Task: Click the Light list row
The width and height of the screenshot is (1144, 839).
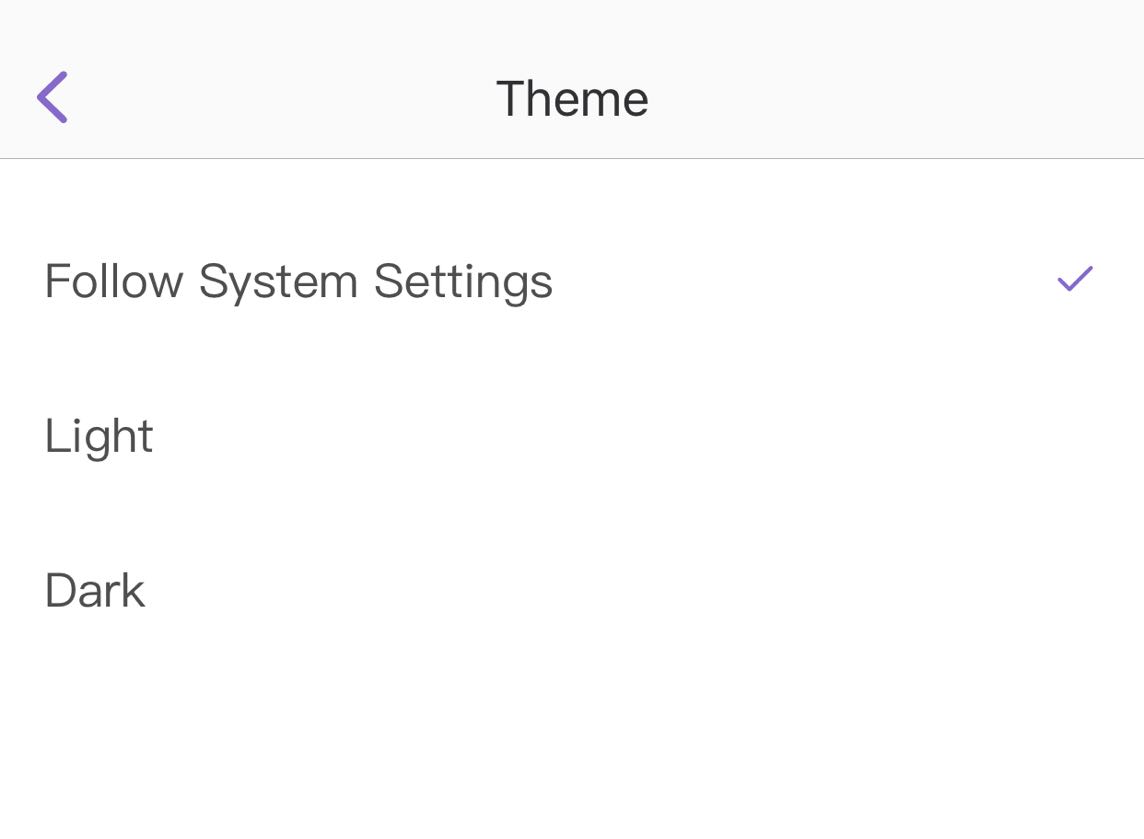Action: click(572, 436)
